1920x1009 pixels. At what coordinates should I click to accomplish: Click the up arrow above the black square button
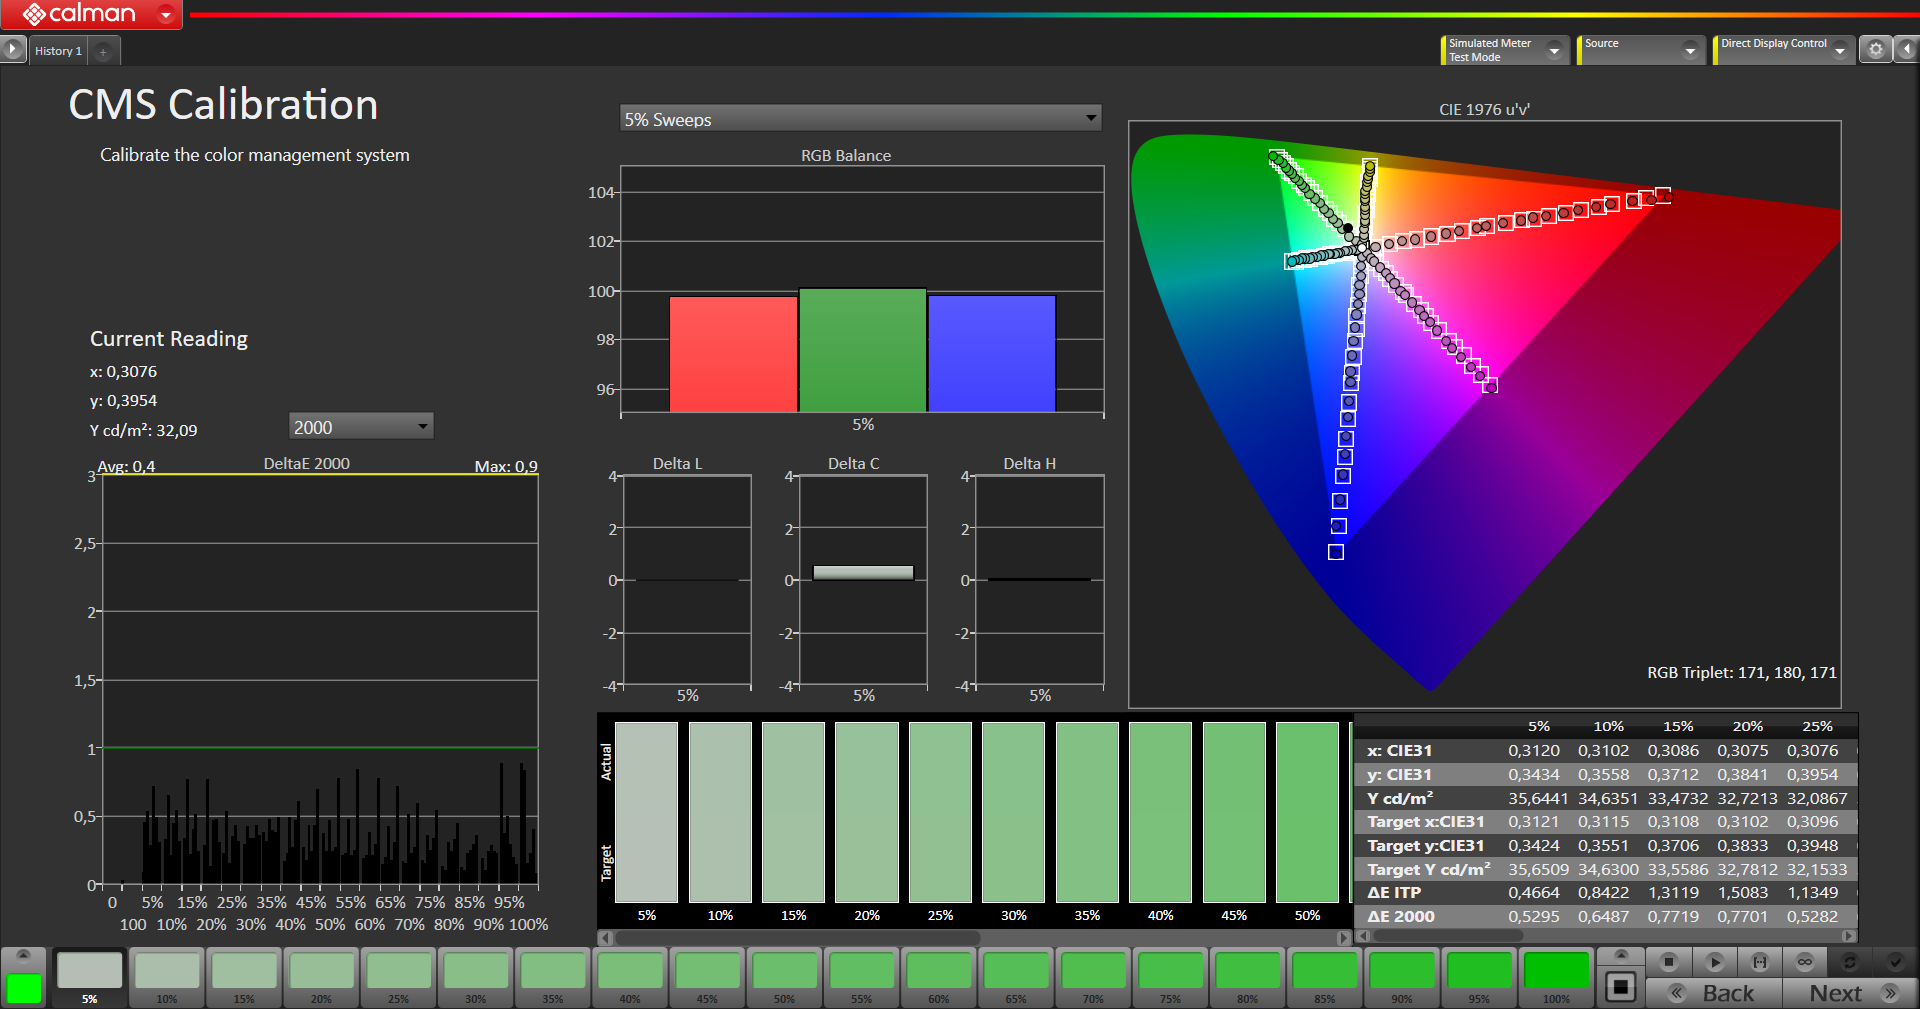coord(1620,955)
